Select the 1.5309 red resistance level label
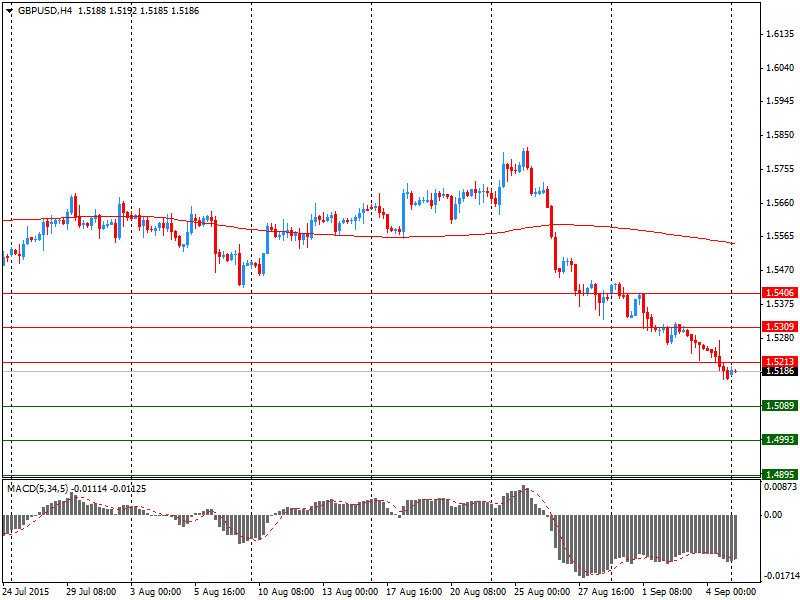The height and width of the screenshot is (600, 800). pos(780,327)
